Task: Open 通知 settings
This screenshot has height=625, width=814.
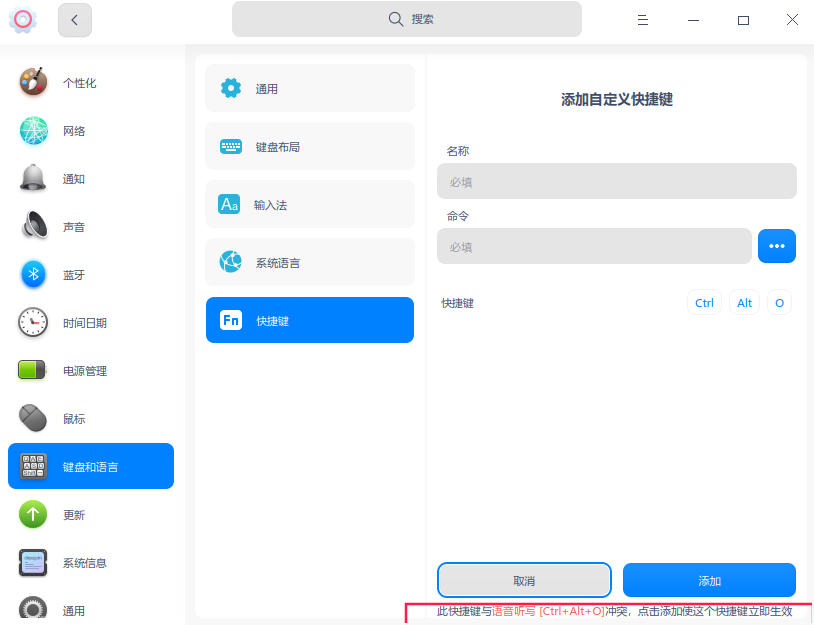Action: coord(91,178)
